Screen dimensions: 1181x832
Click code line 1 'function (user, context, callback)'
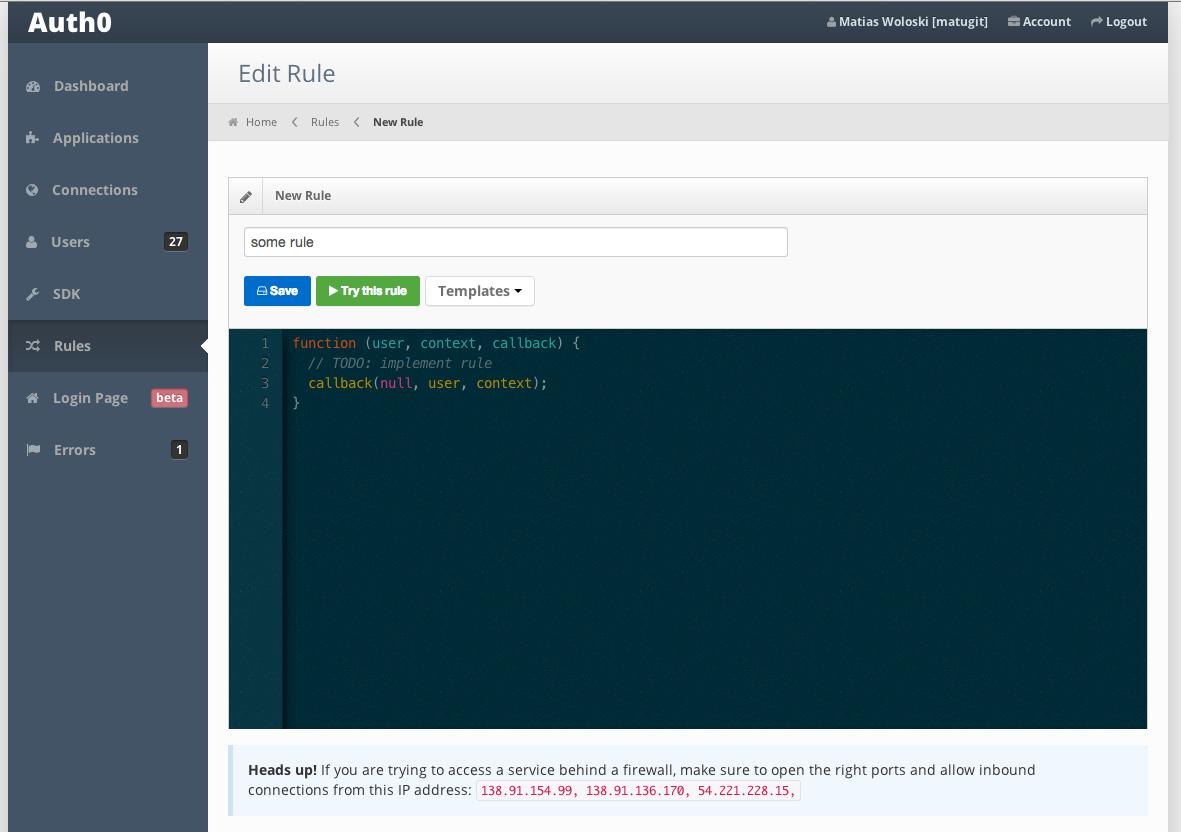(436, 343)
